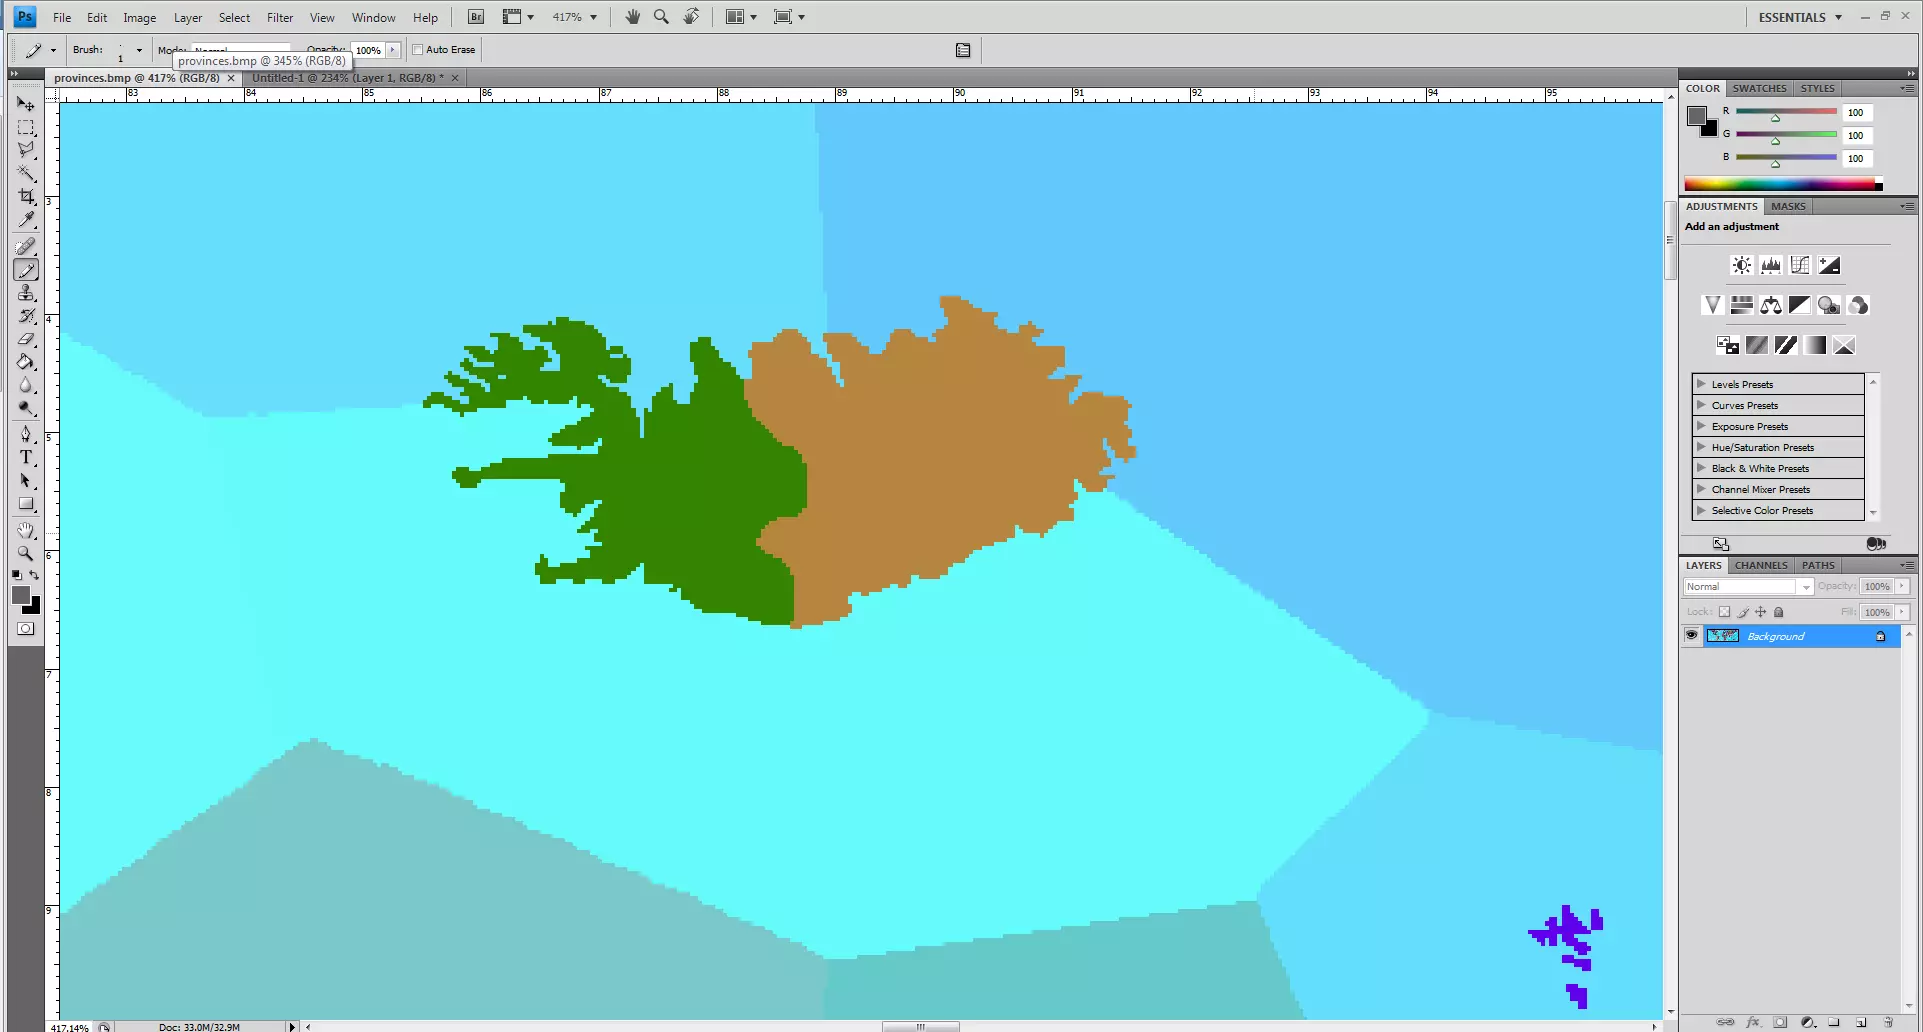The height and width of the screenshot is (1032, 1923).
Task: Open the layer blend mode dropdown
Action: tap(1748, 587)
